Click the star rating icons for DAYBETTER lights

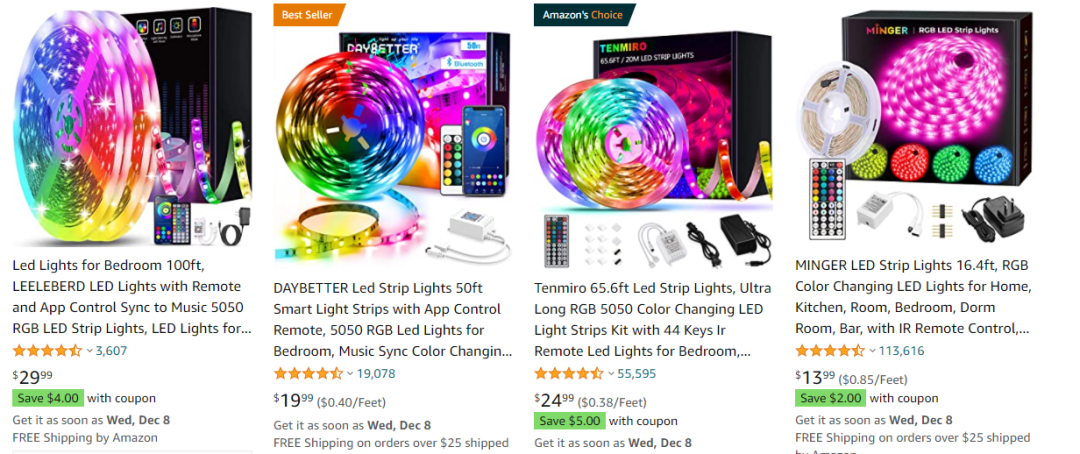(308, 373)
